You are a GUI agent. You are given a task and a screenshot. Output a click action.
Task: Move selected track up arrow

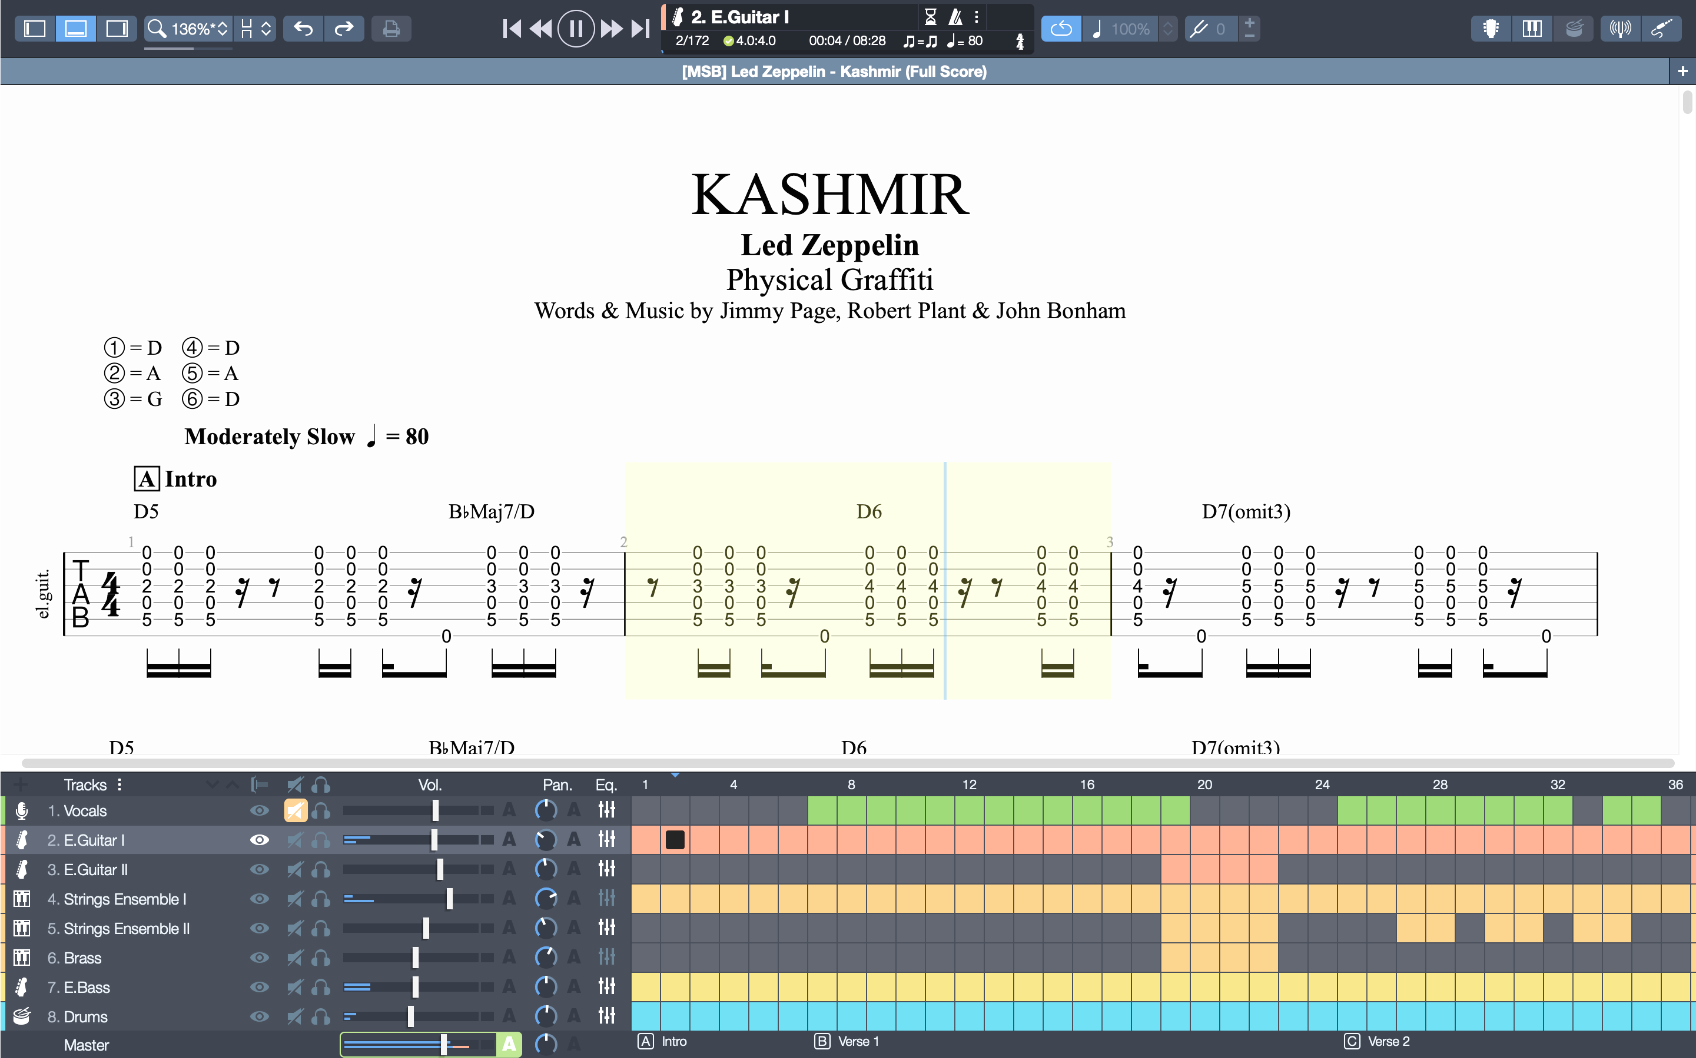click(232, 784)
